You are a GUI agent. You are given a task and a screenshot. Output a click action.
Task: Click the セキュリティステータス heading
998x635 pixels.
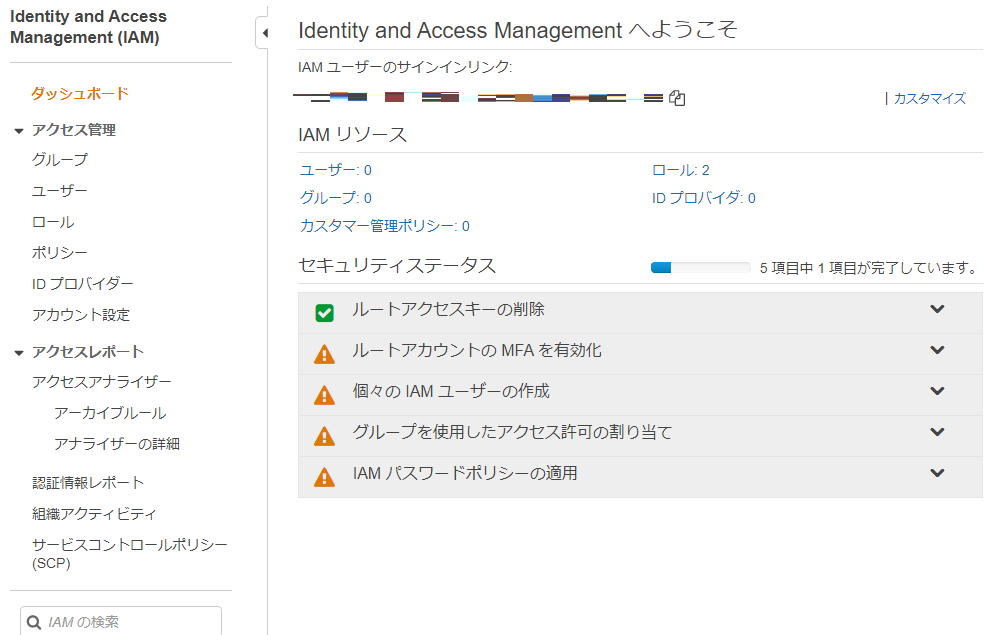[x=397, y=266]
